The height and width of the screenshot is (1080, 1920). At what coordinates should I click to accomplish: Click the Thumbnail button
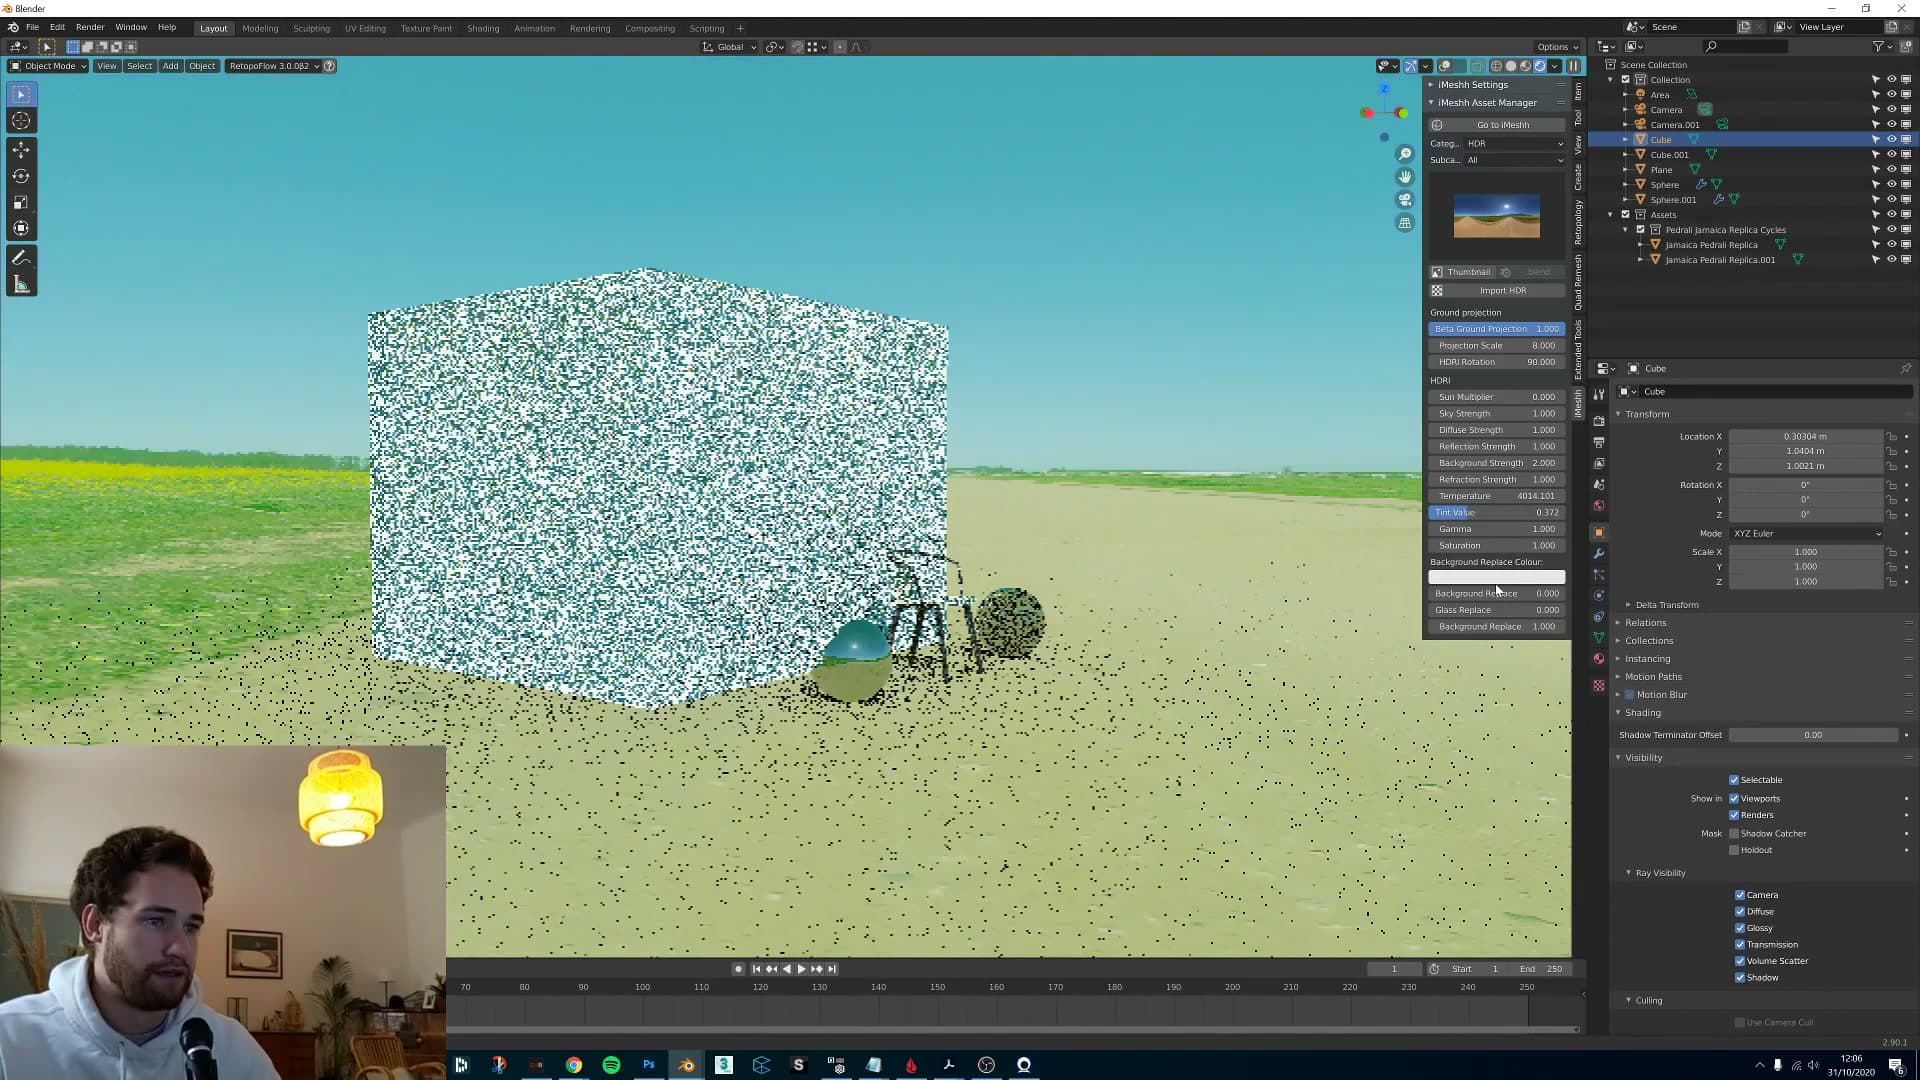[1462, 272]
